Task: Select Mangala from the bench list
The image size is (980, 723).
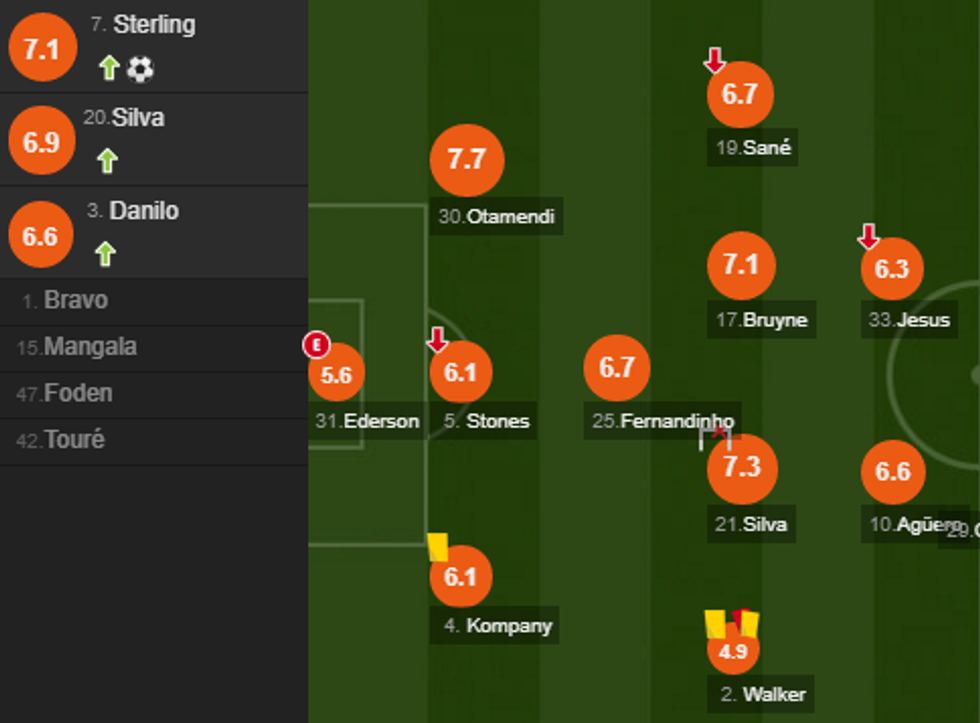Action: point(90,348)
